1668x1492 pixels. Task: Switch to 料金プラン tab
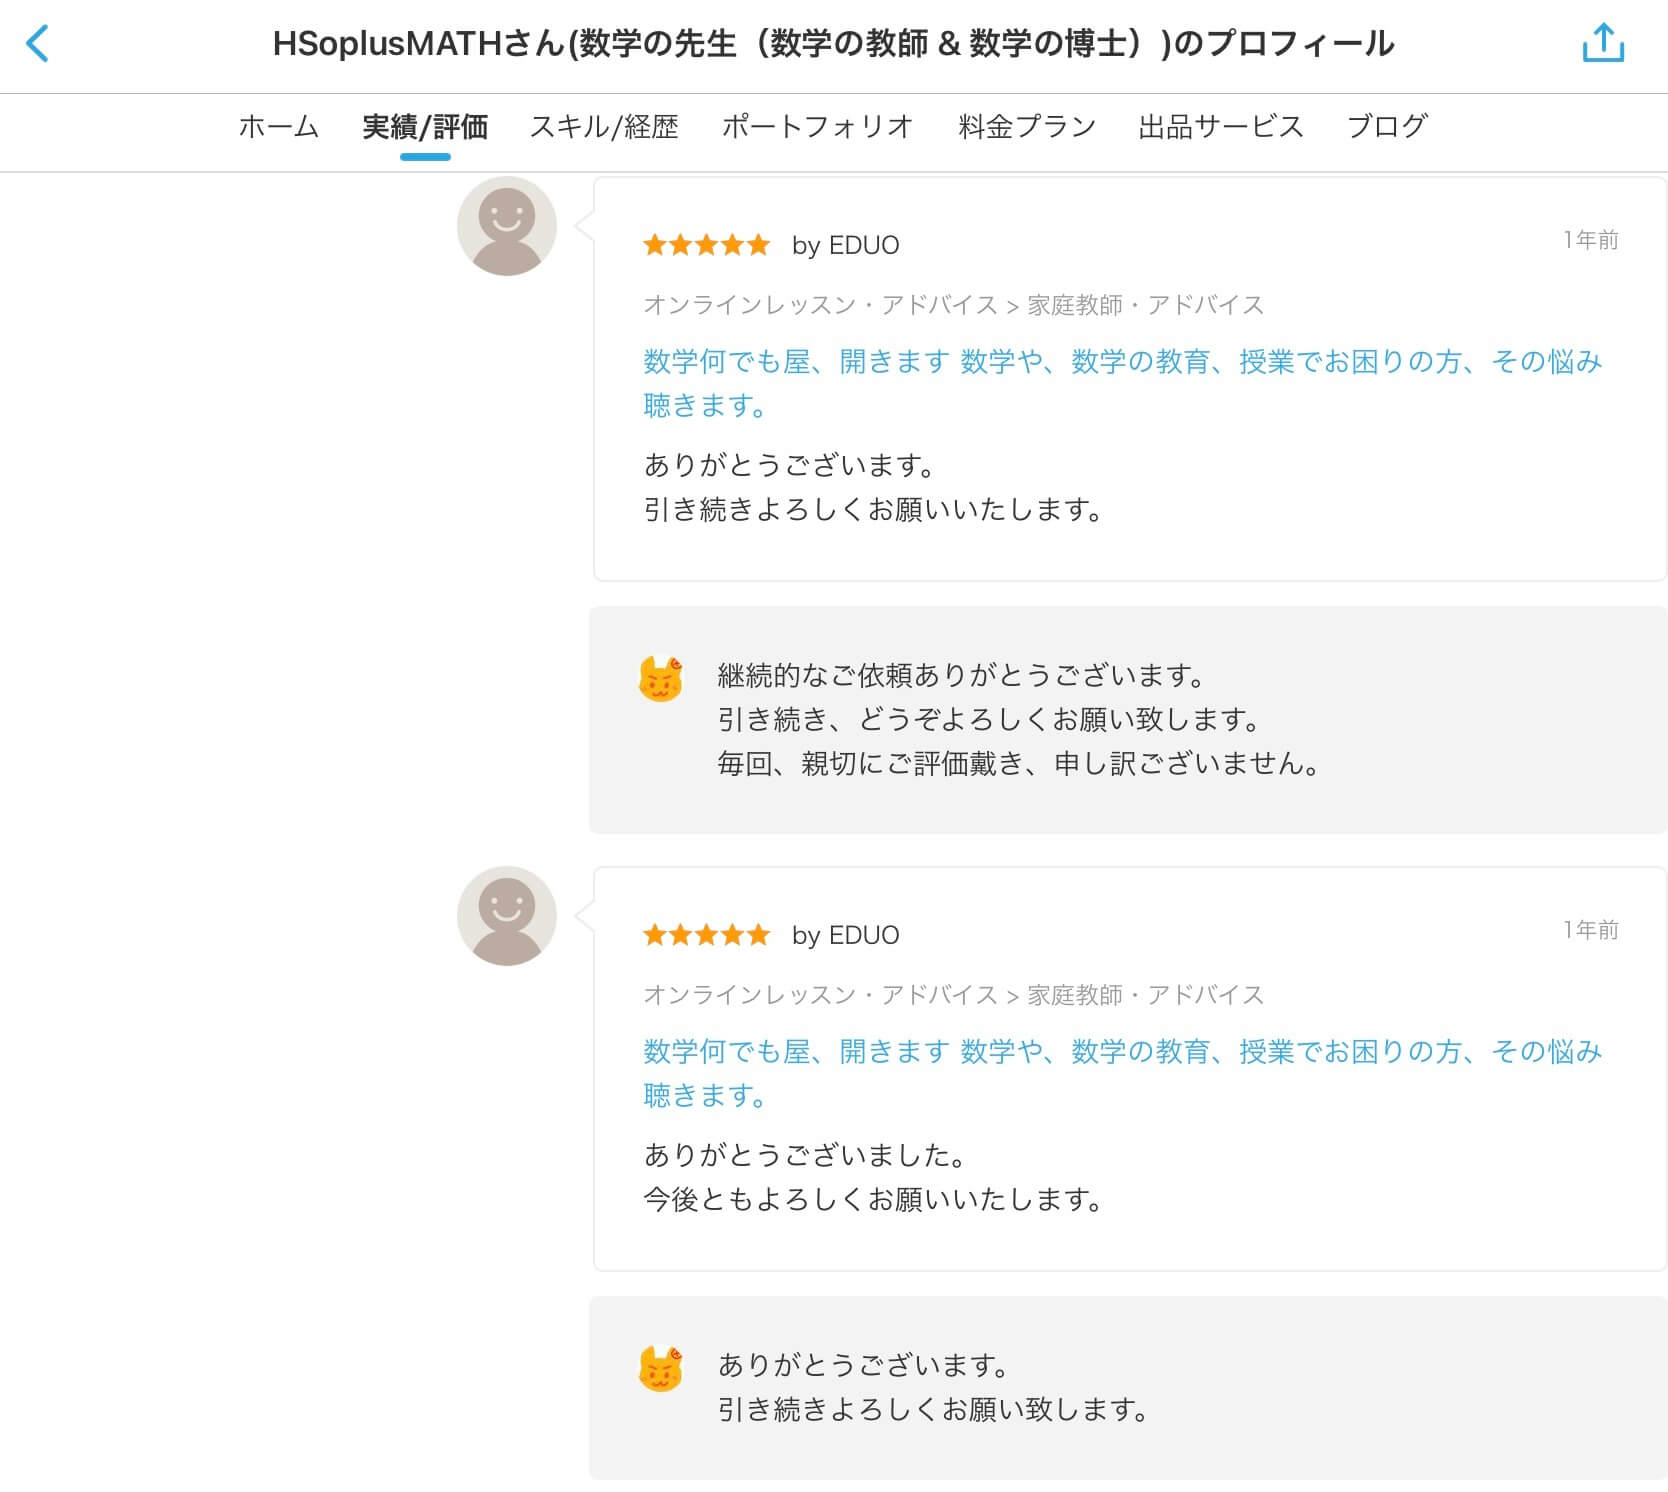[1027, 127]
